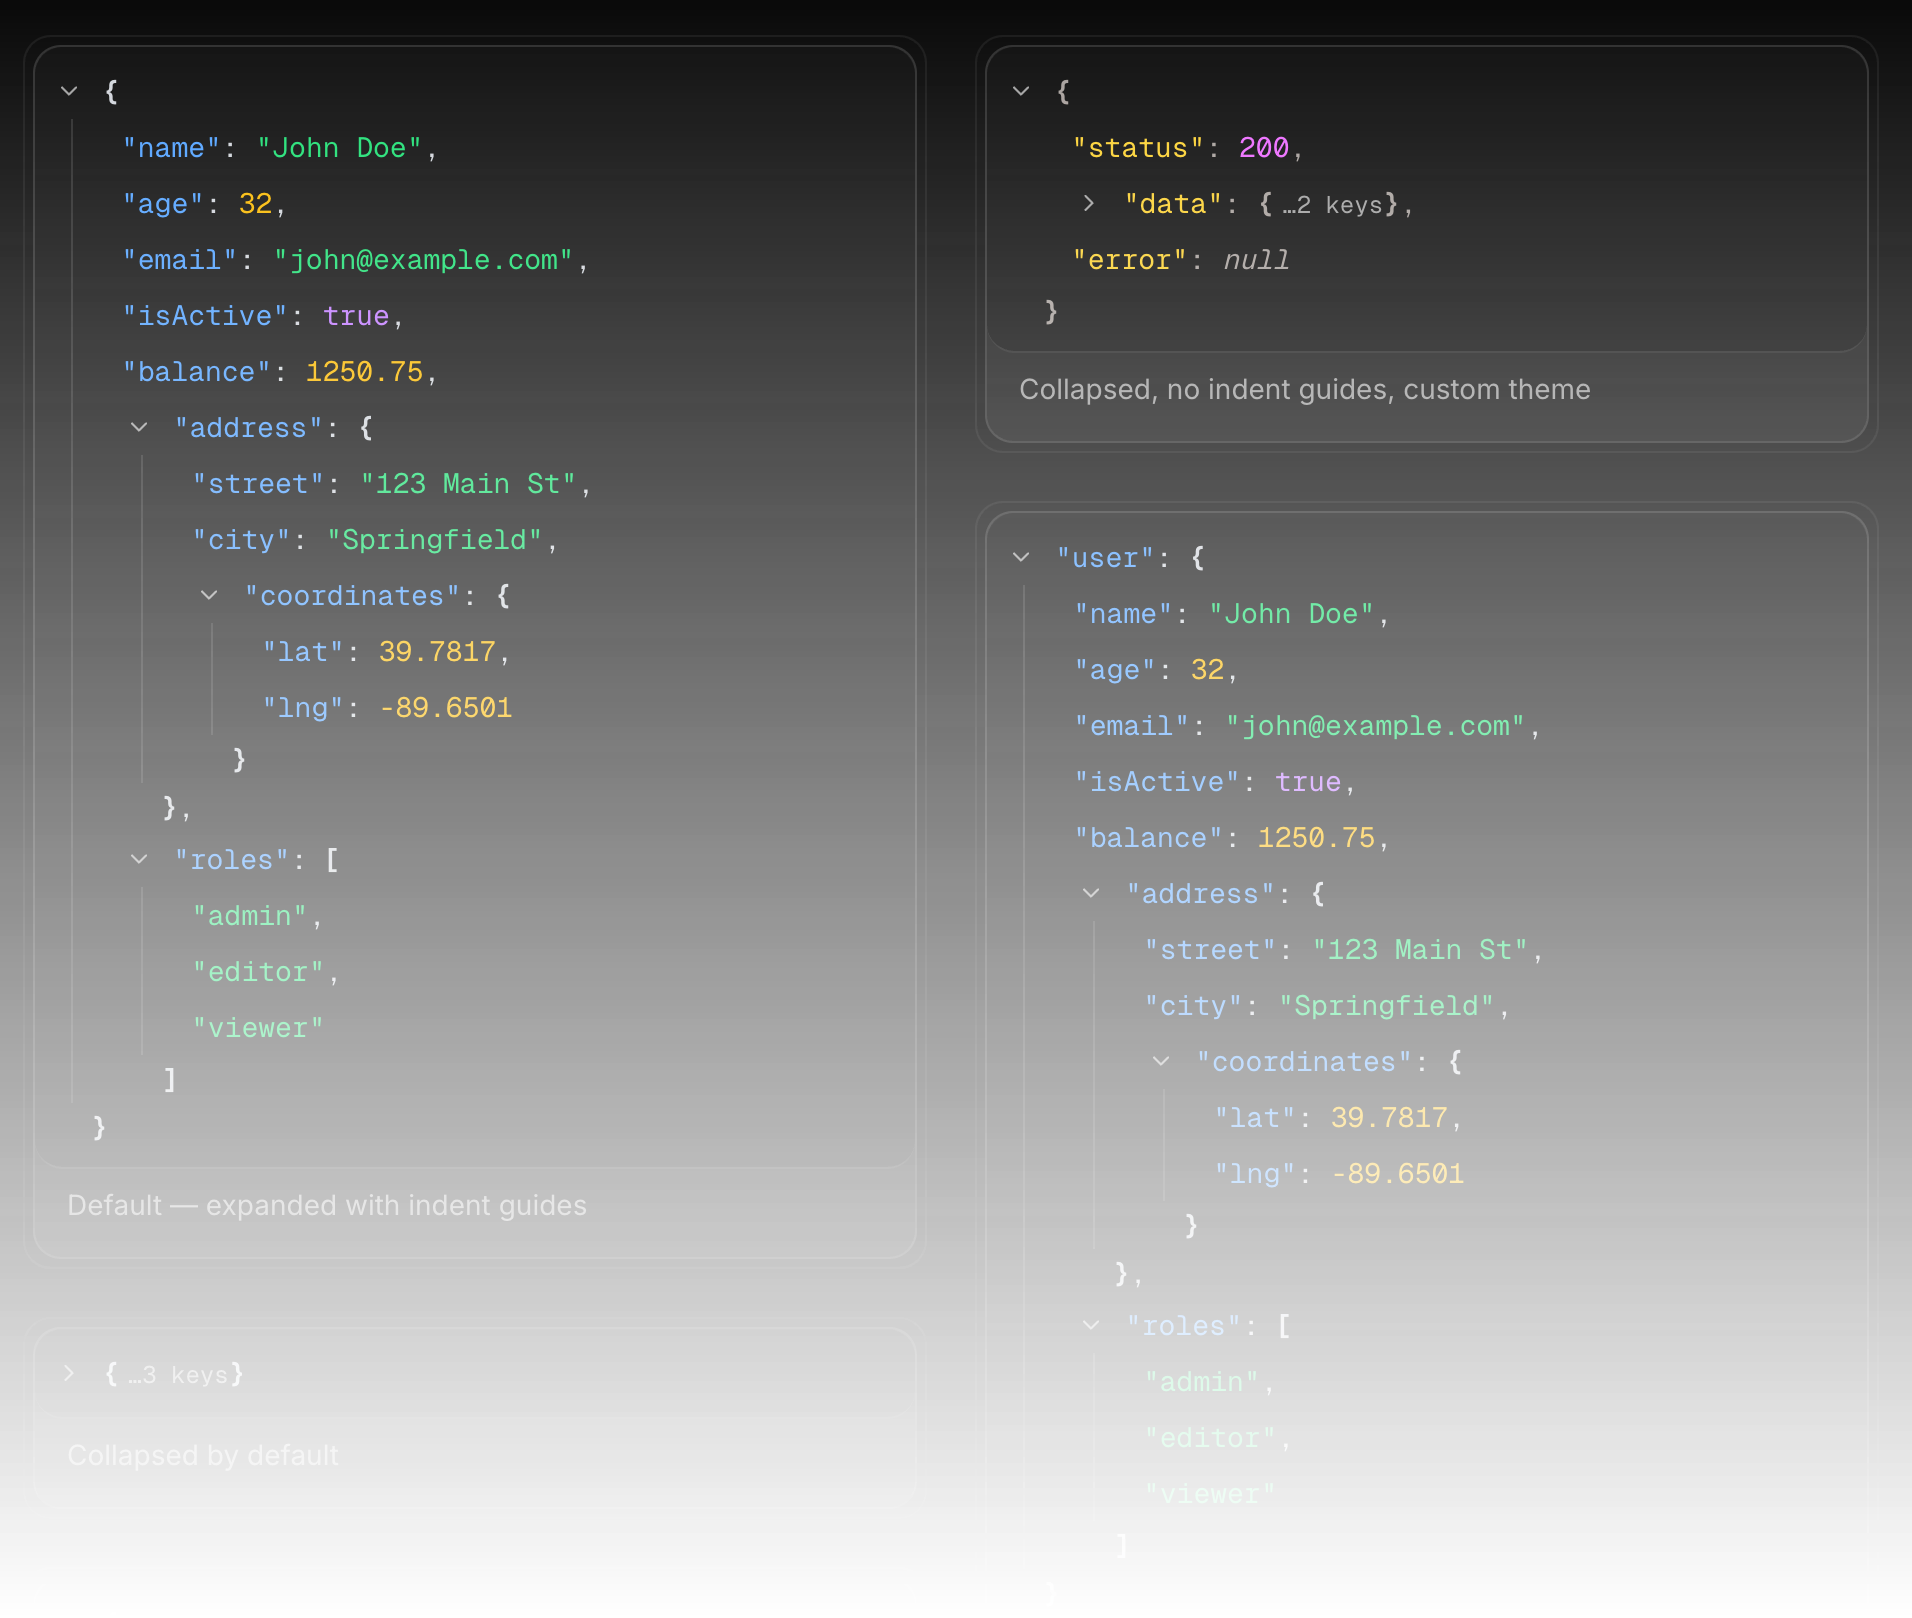Click the "viewer" role in the left viewer

[x=258, y=1028]
